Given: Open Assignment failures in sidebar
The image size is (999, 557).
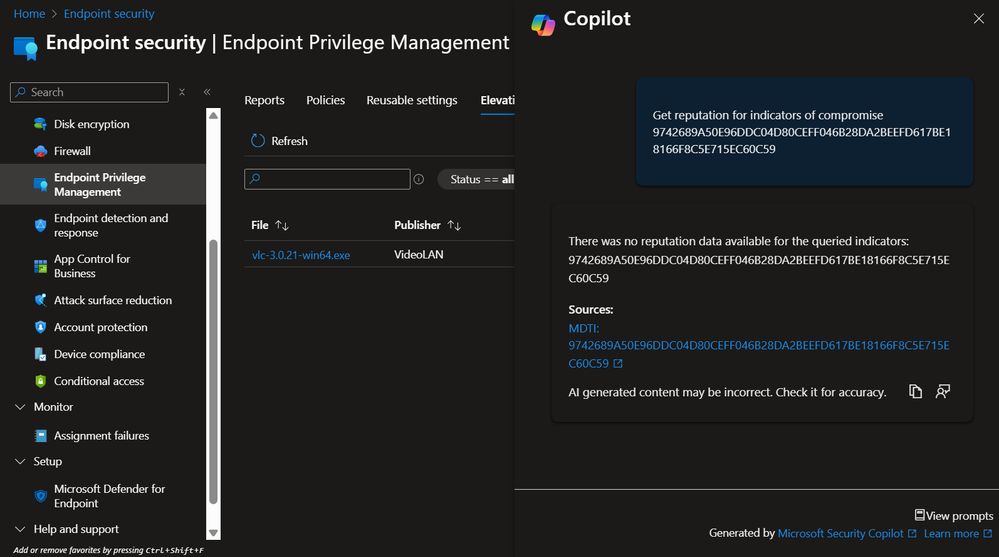Looking at the screenshot, I should (x=101, y=436).
